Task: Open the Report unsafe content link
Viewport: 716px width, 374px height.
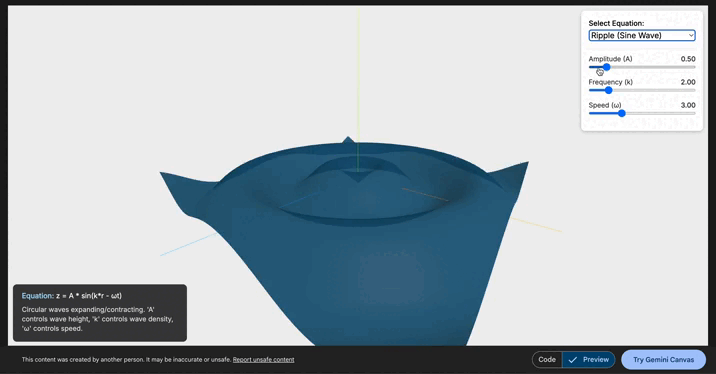Action: pos(263,360)
